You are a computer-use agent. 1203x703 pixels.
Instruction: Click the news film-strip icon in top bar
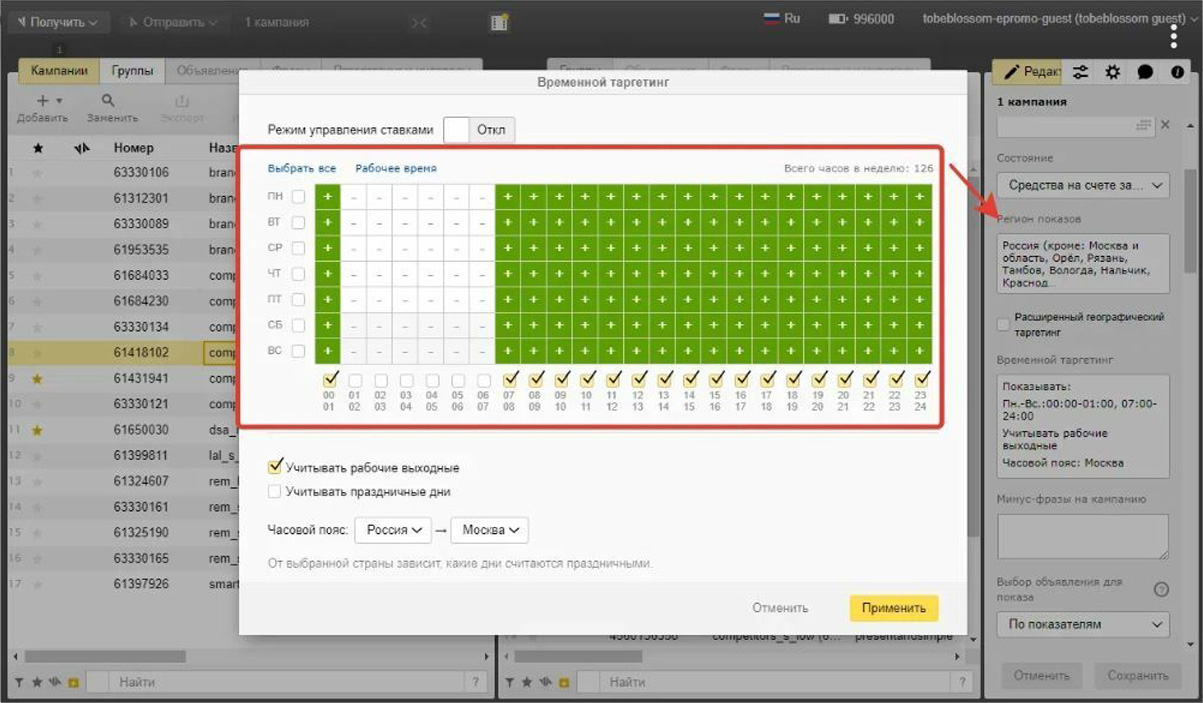pos(499,22)
